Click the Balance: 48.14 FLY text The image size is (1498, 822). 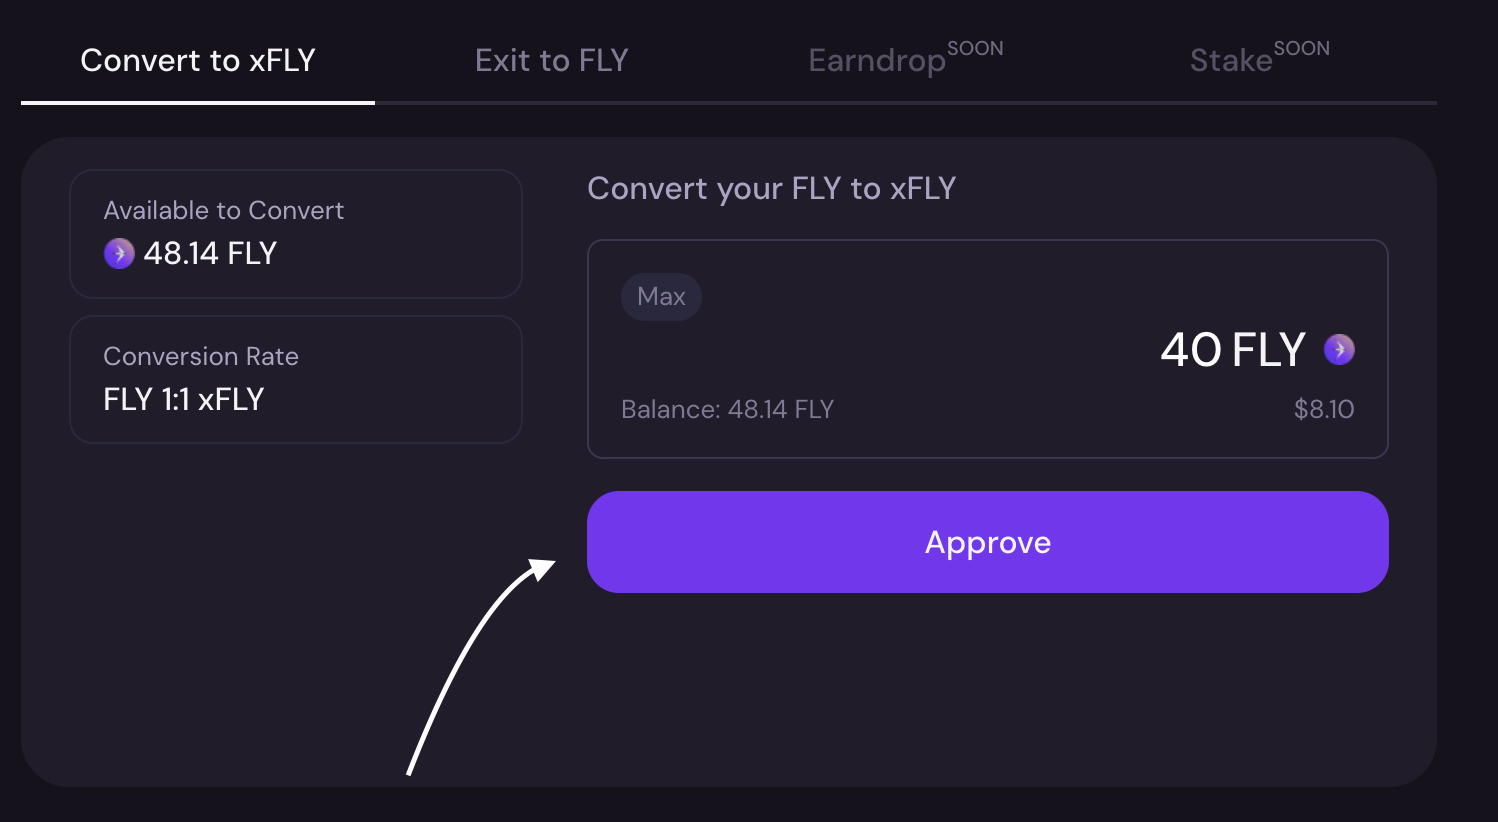tap(727, 409)
